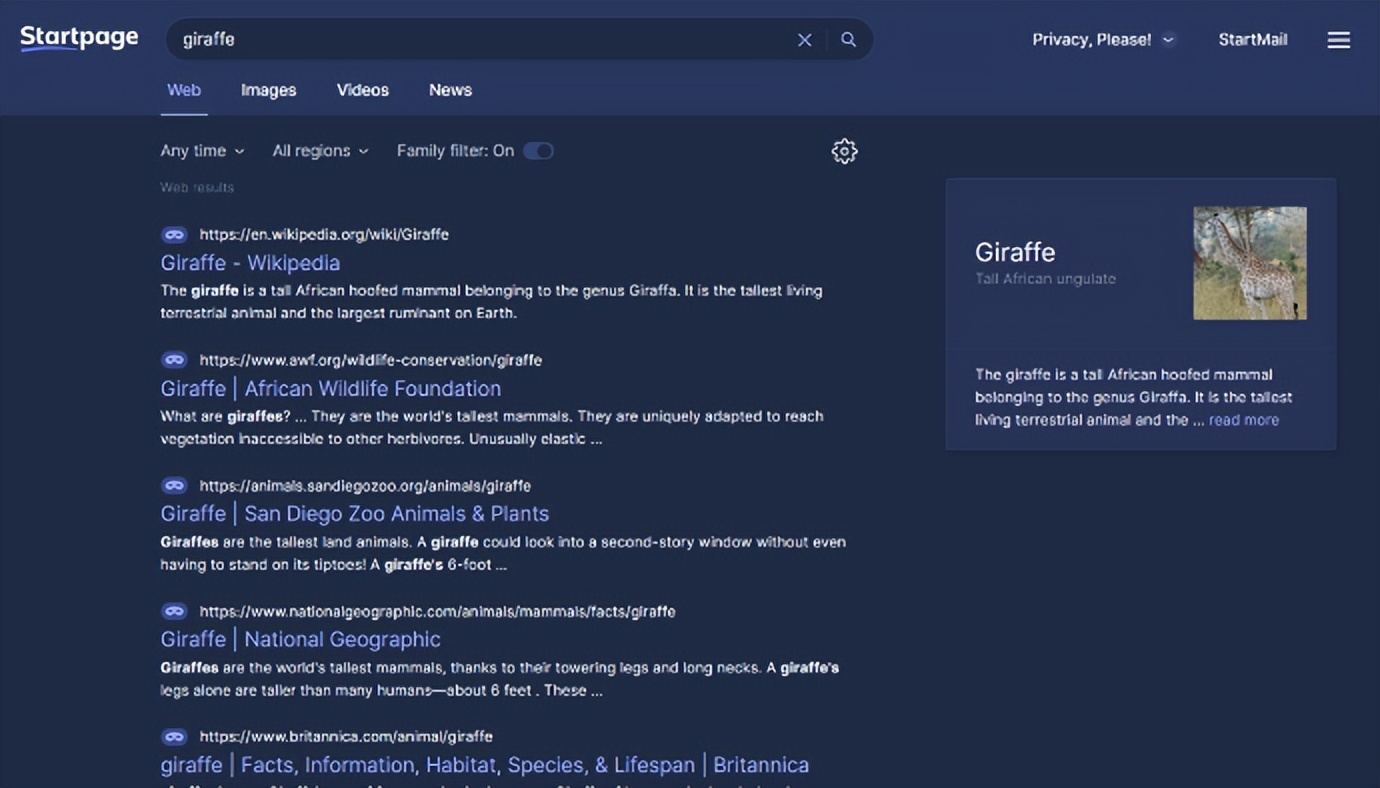Switch to the Images tab

click(x=268, y=90)
